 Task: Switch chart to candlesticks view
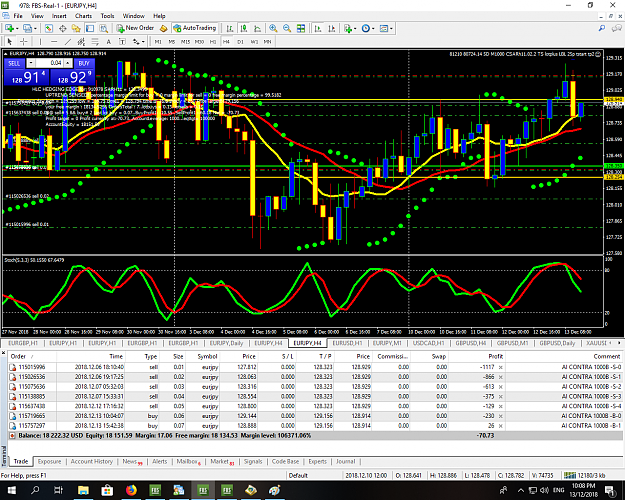[x=244, y=28]
